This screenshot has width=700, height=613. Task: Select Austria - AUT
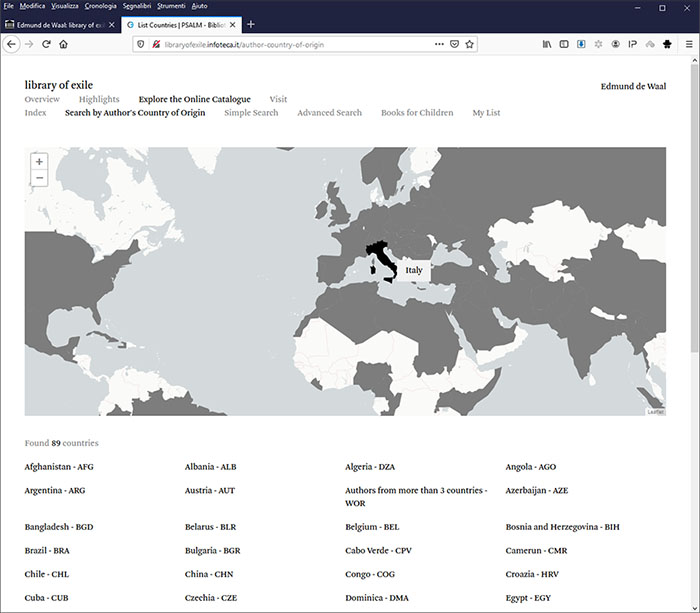tap(209, 490)
